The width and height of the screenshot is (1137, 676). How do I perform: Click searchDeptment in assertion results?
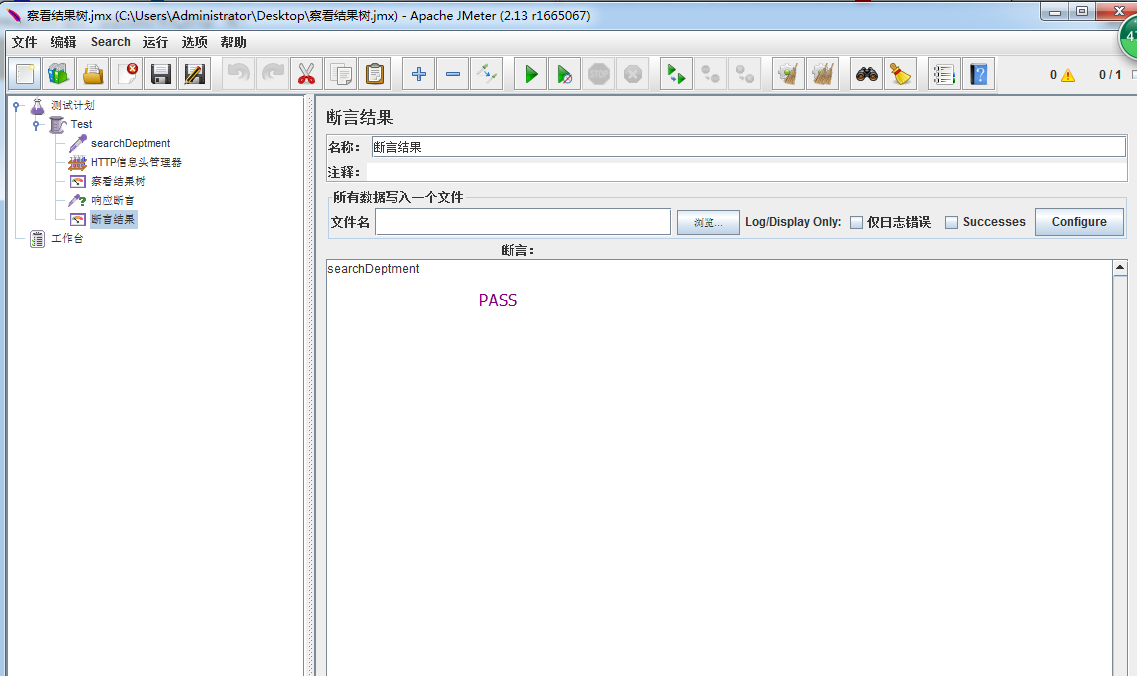[x=373, y=268]
